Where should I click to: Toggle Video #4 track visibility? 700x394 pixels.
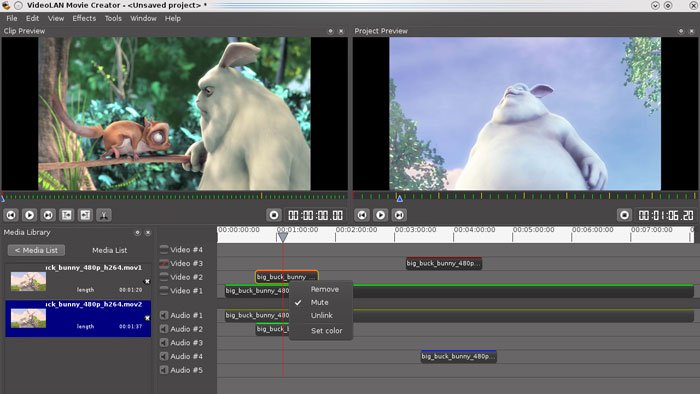click(x=164, y=249)
